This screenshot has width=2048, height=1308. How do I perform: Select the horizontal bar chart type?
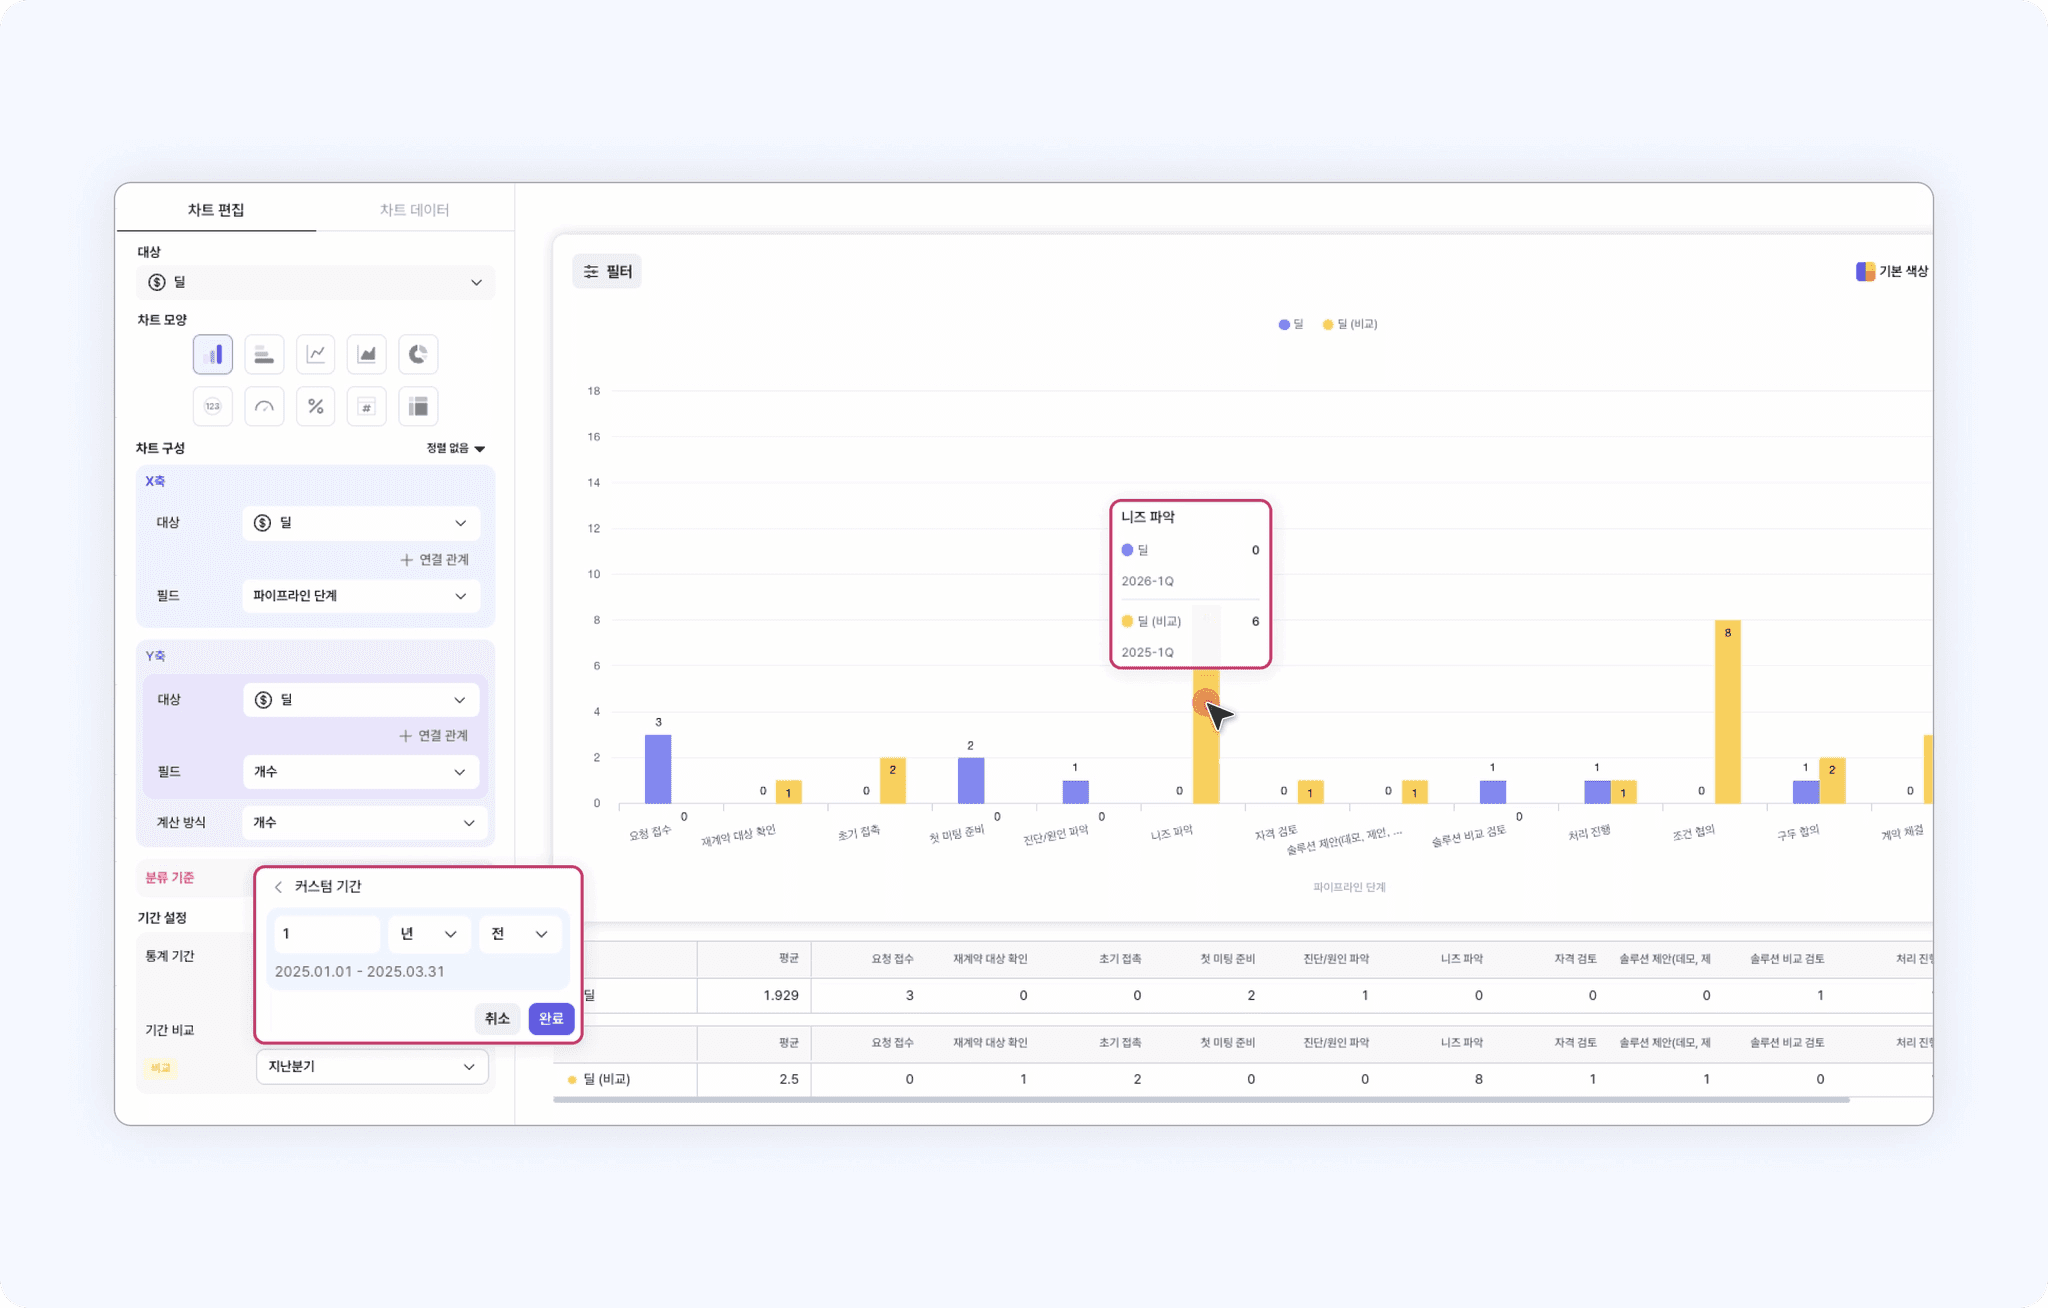pos(264,354)
